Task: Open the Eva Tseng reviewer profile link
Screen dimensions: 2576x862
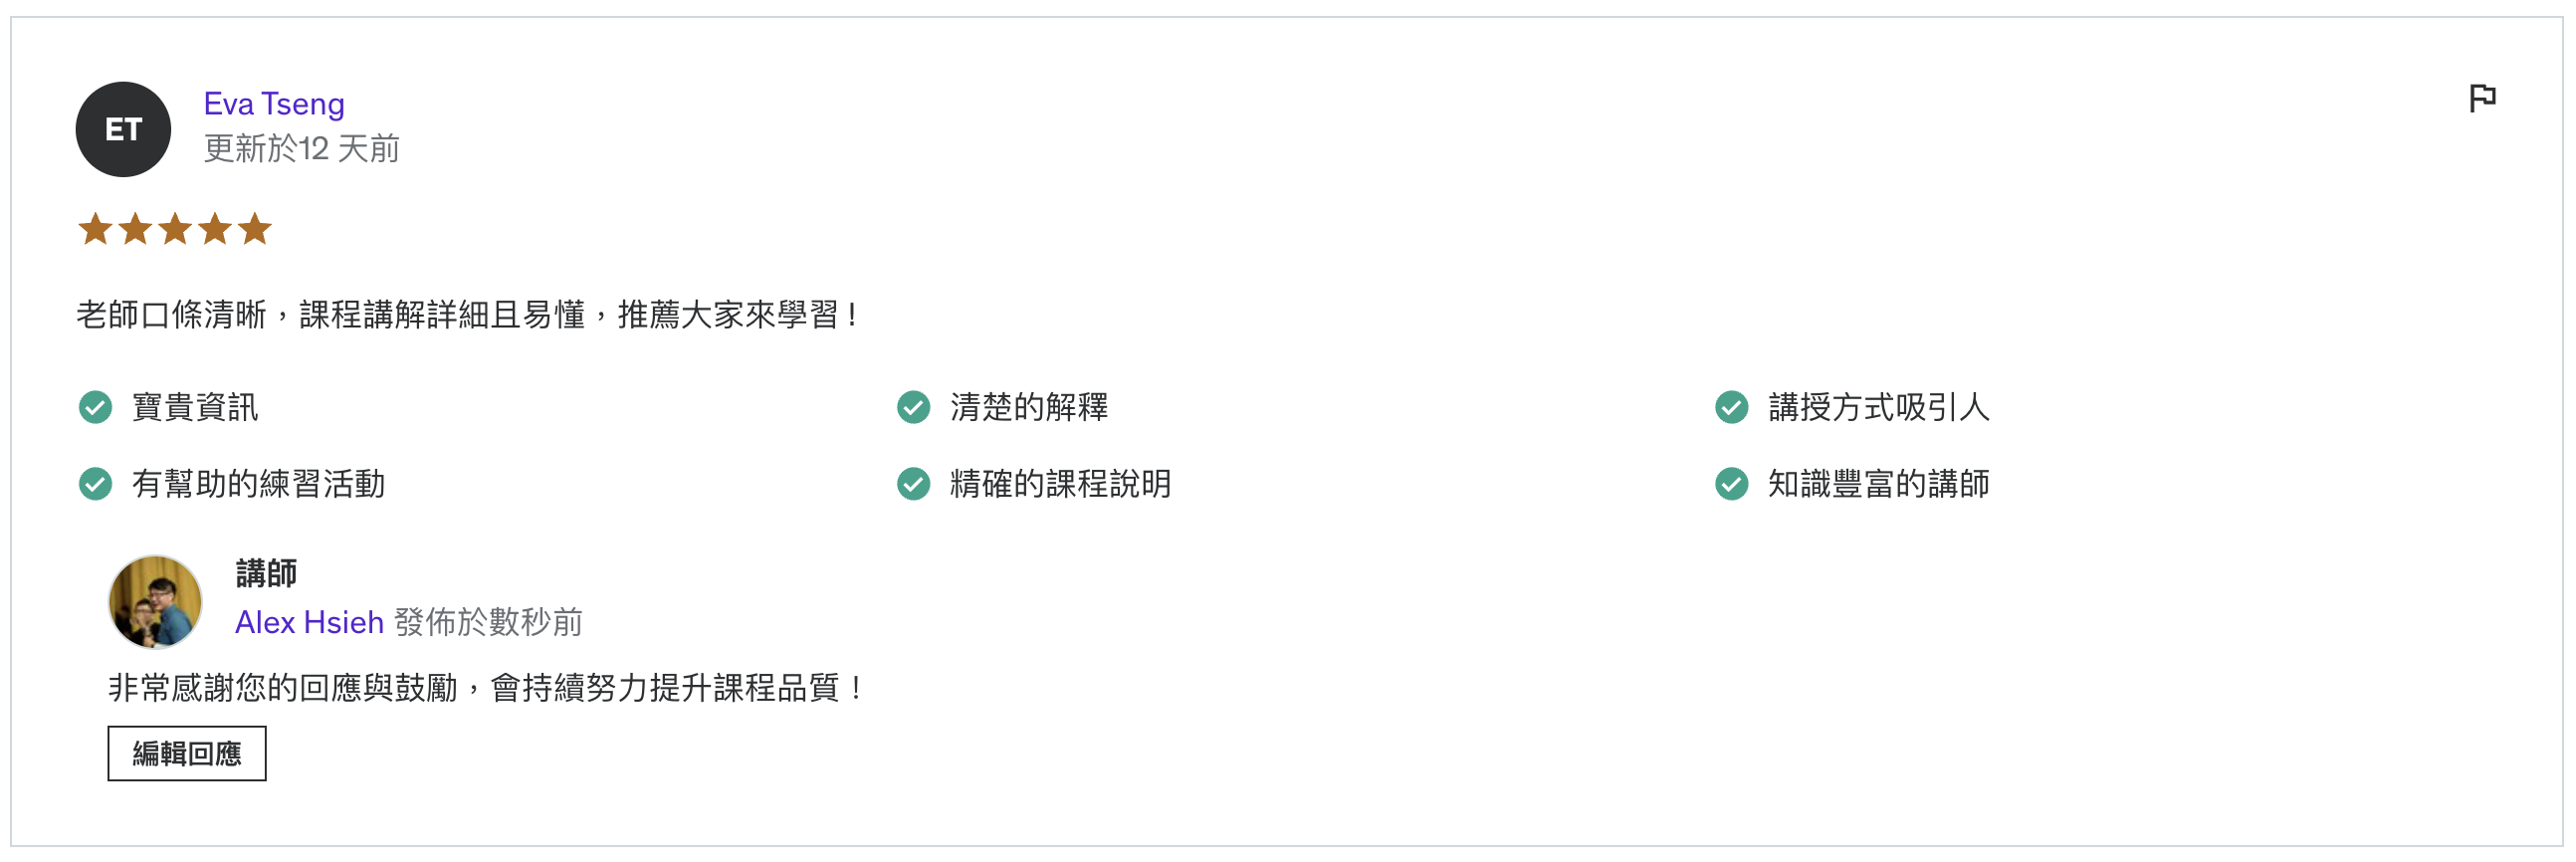Action: [274, 104]
